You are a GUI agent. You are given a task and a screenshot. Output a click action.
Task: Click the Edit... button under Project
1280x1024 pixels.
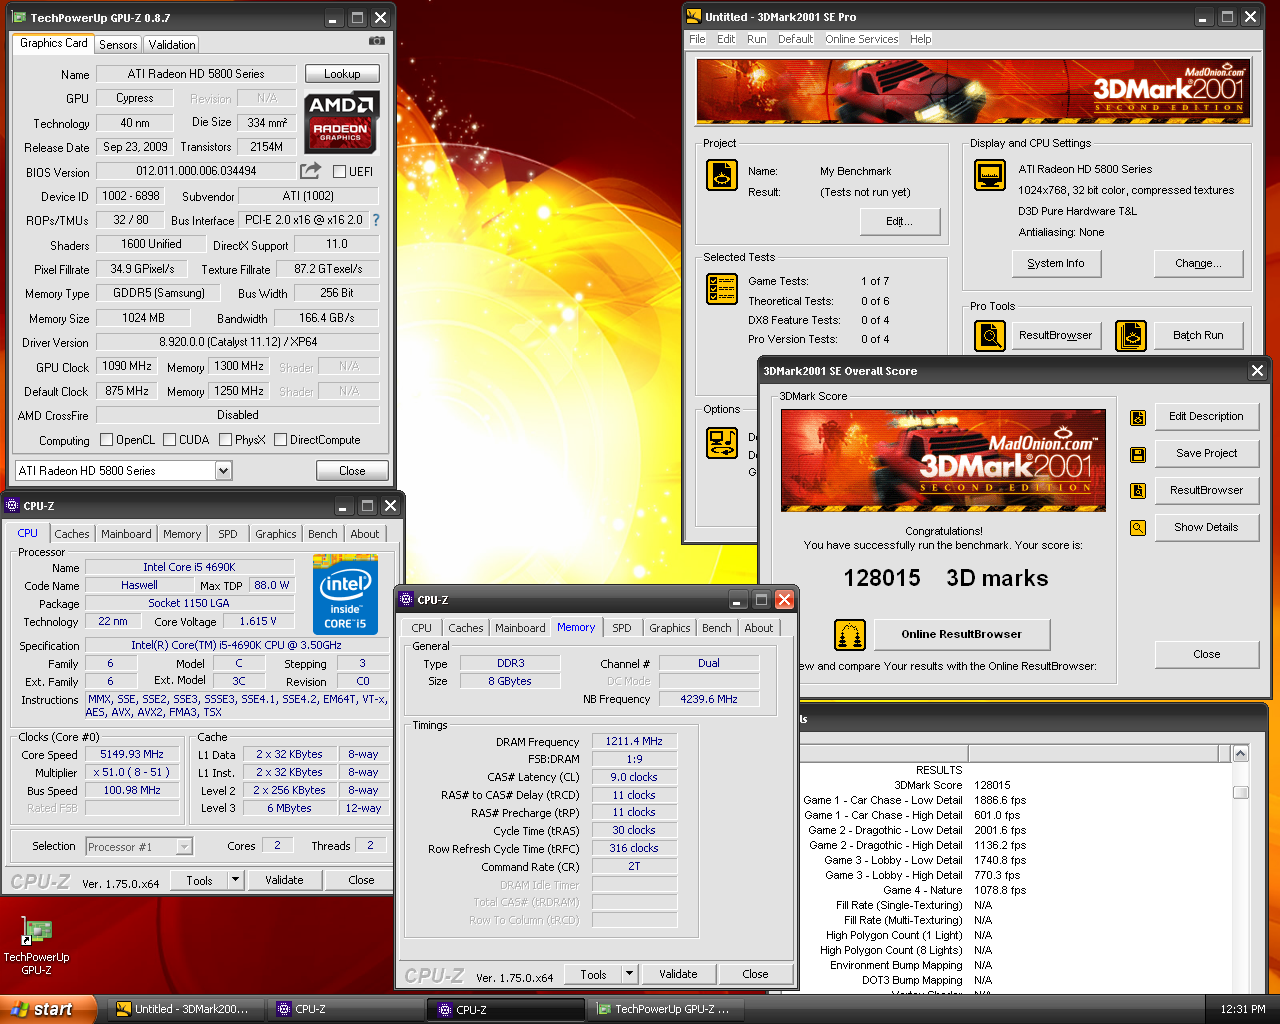[900, 222]
